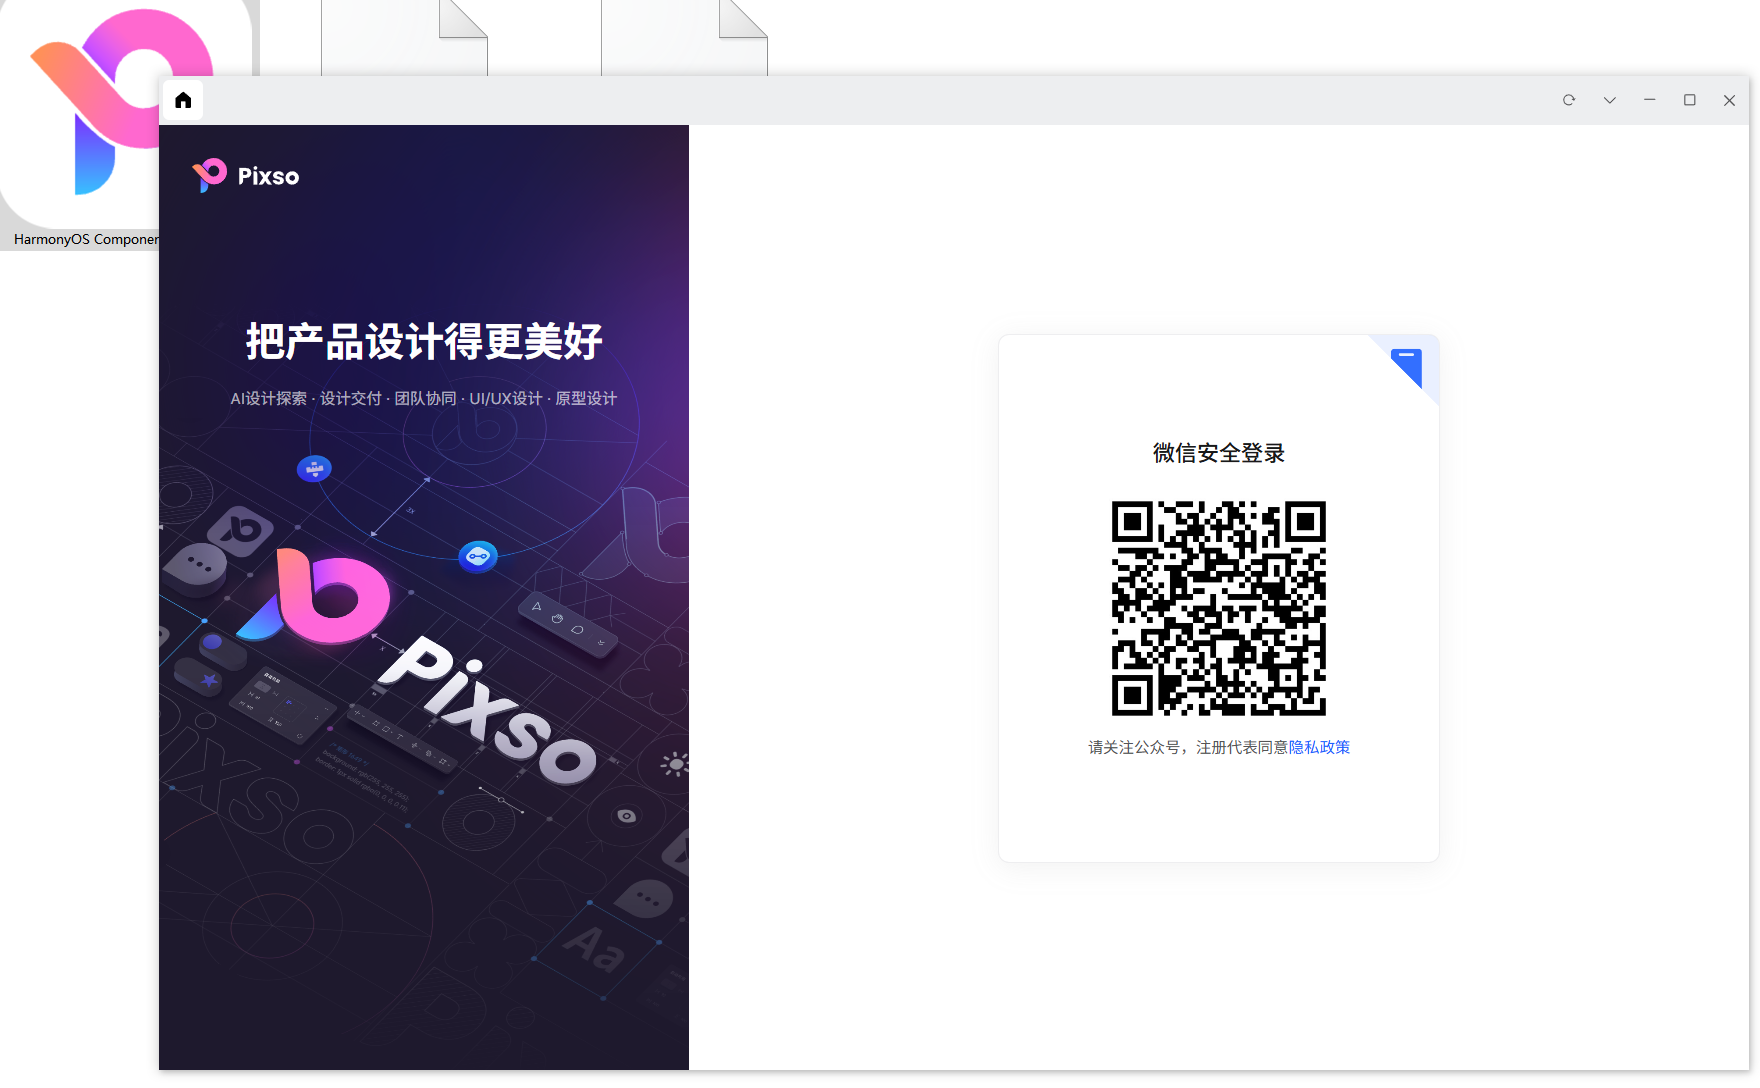Image resolution: width=1760 pixels, height=1088 pixels.
Task: Select the second blank document file behind the window
Action: (x=684, y=38)
